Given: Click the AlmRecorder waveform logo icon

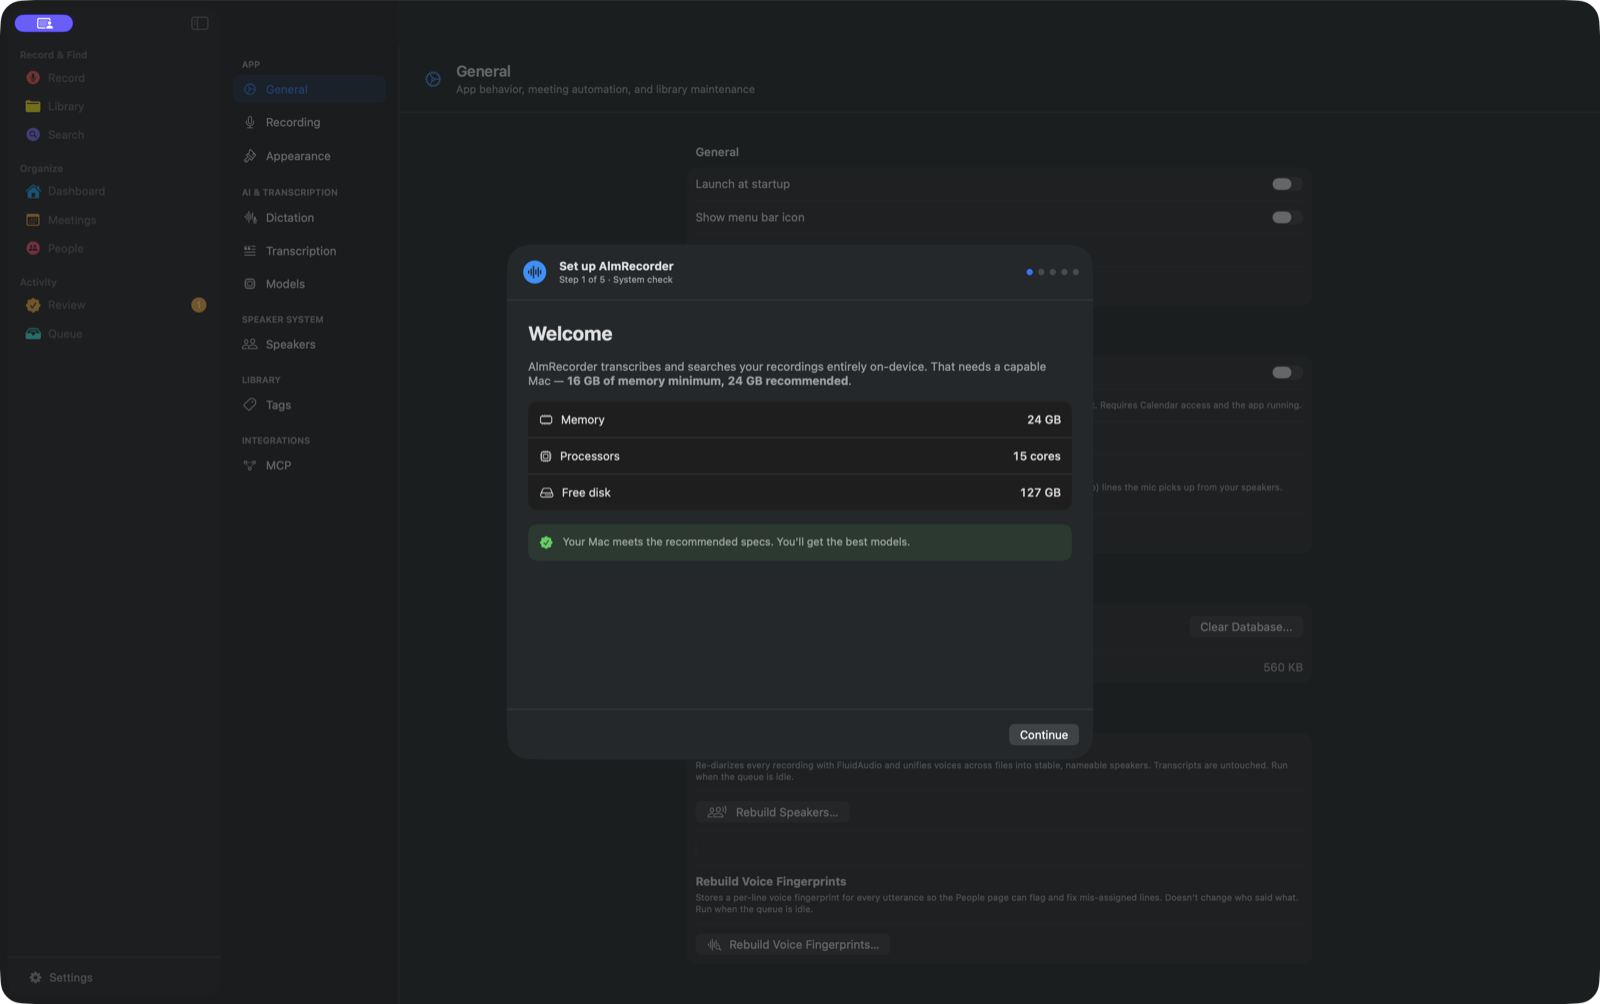Looking at the screenshot, I should (x=535, y=272).
